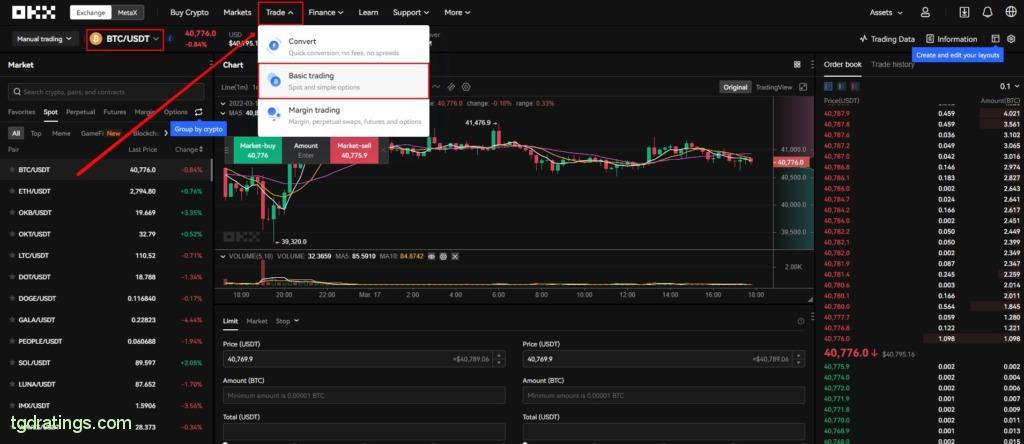
Task: Open the profile account icon
Action: (x=925, y=12)
